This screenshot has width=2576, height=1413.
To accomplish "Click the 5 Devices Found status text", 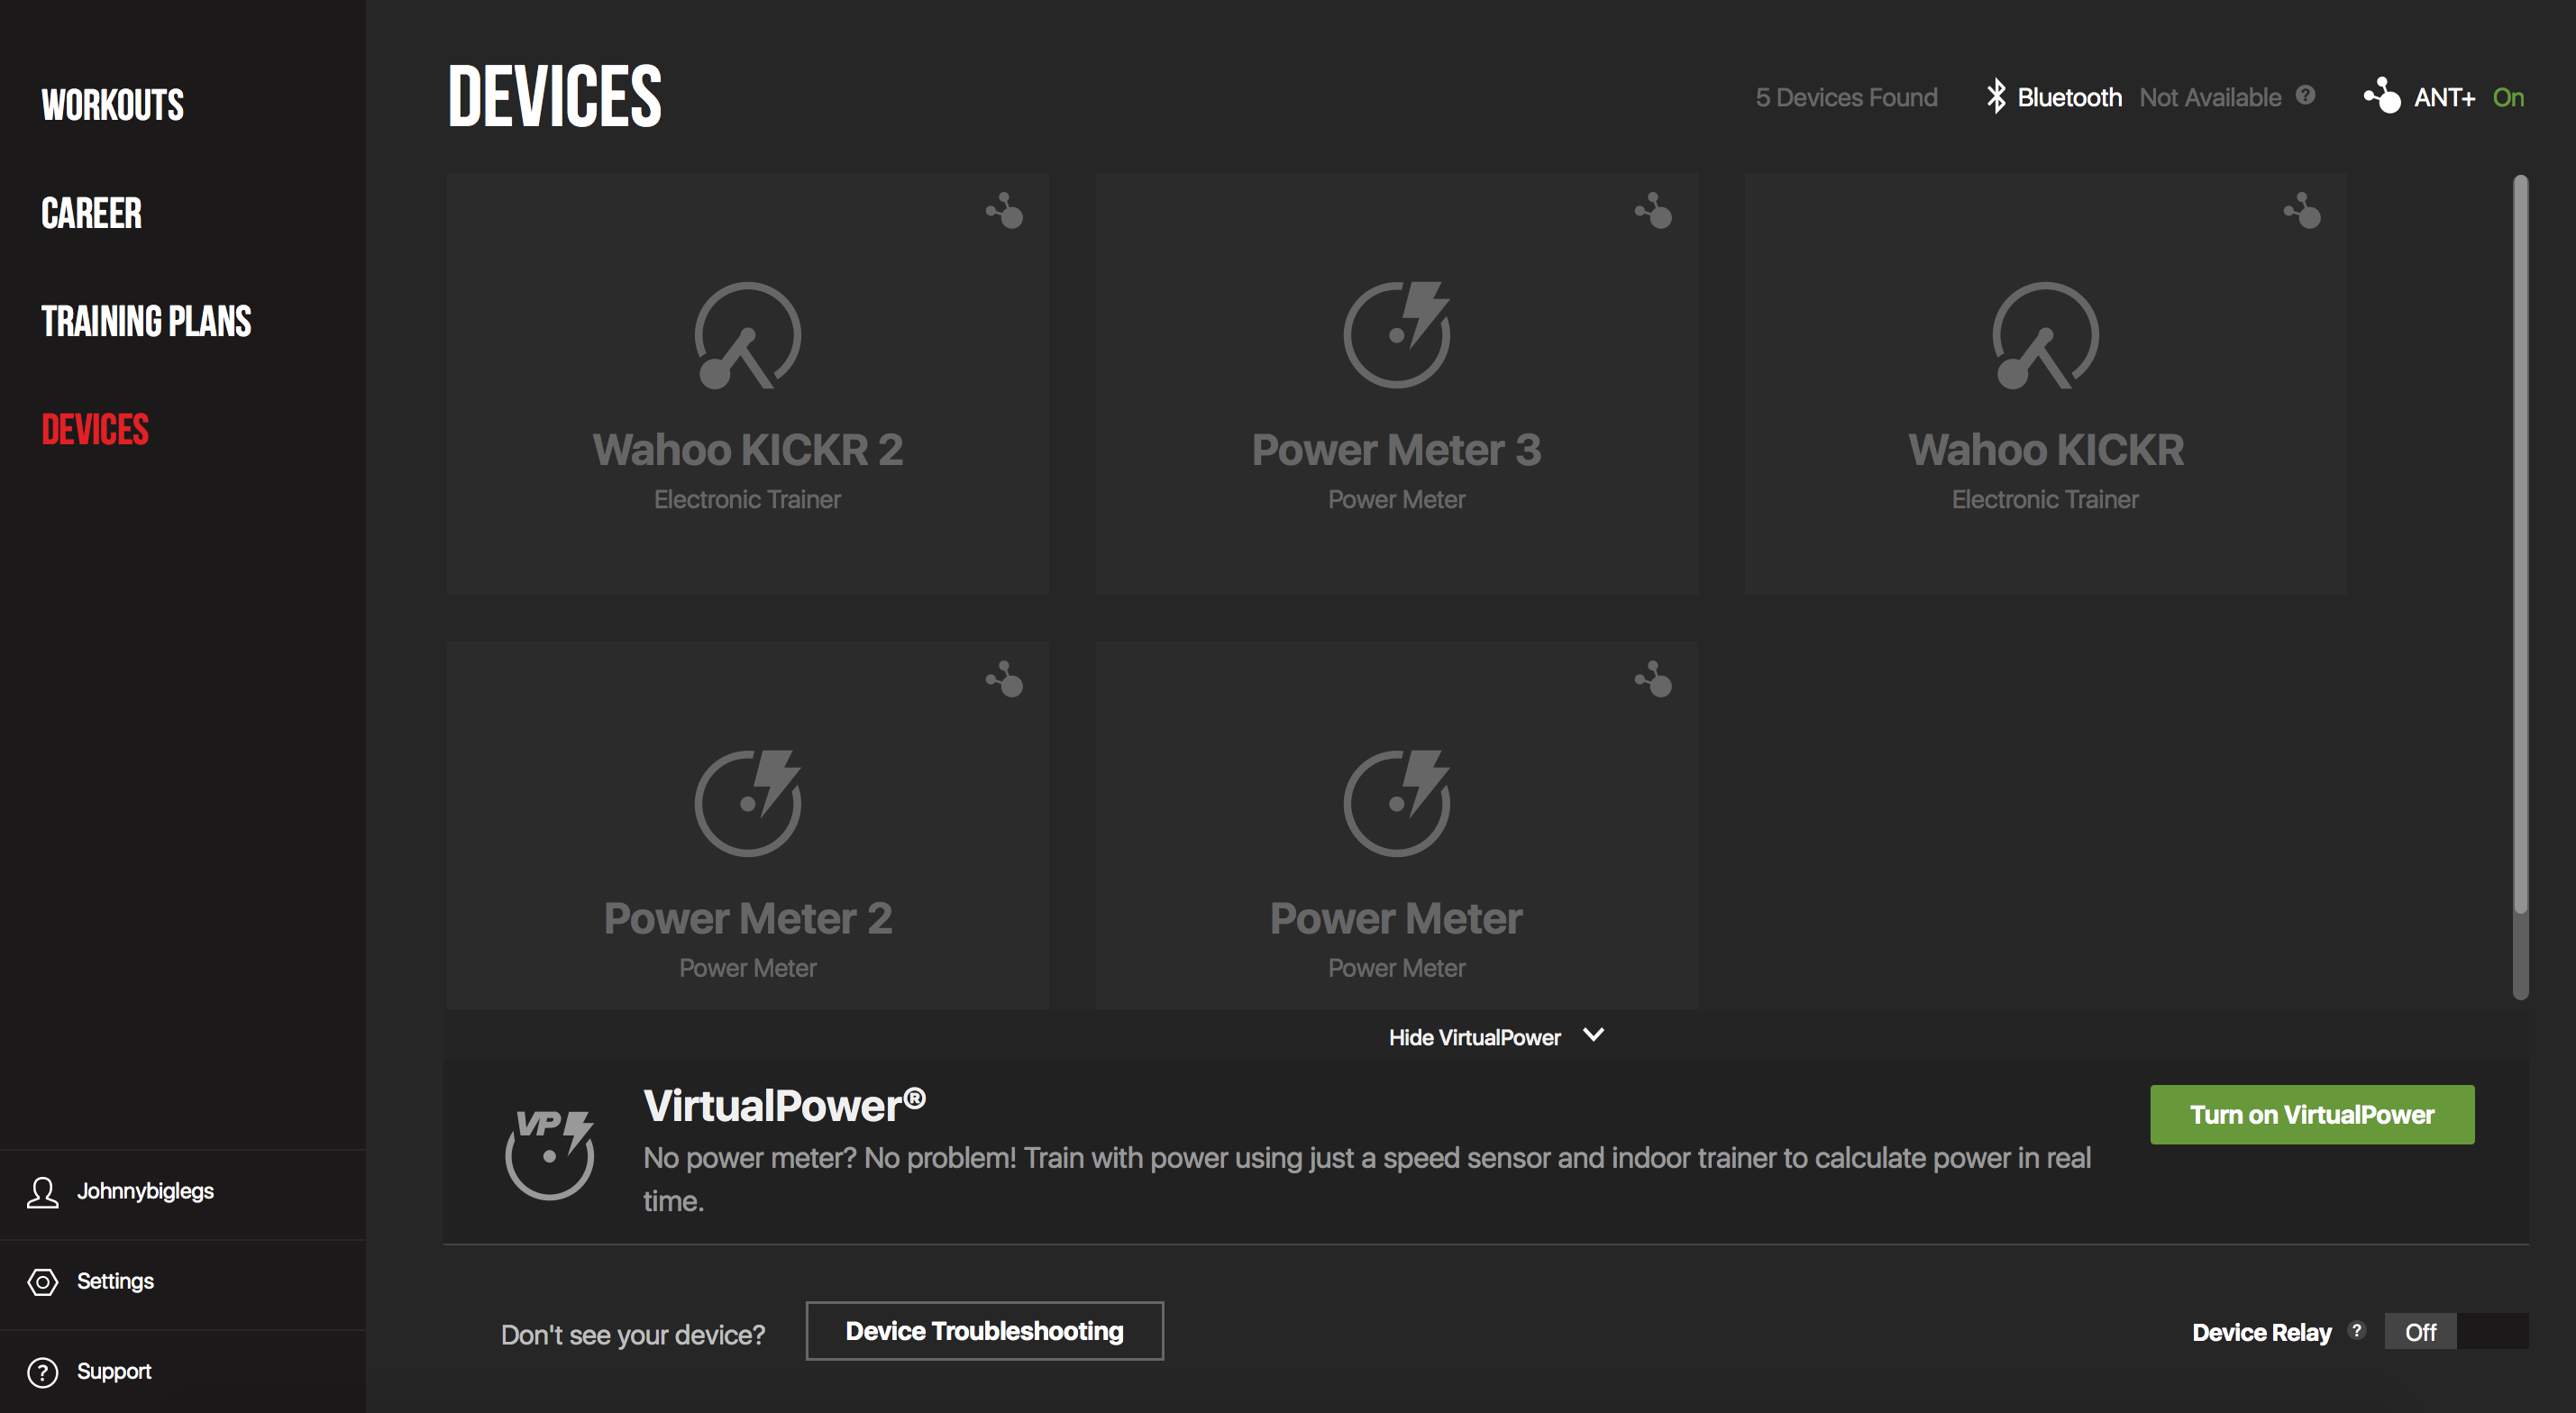I will coord(1846,97).
